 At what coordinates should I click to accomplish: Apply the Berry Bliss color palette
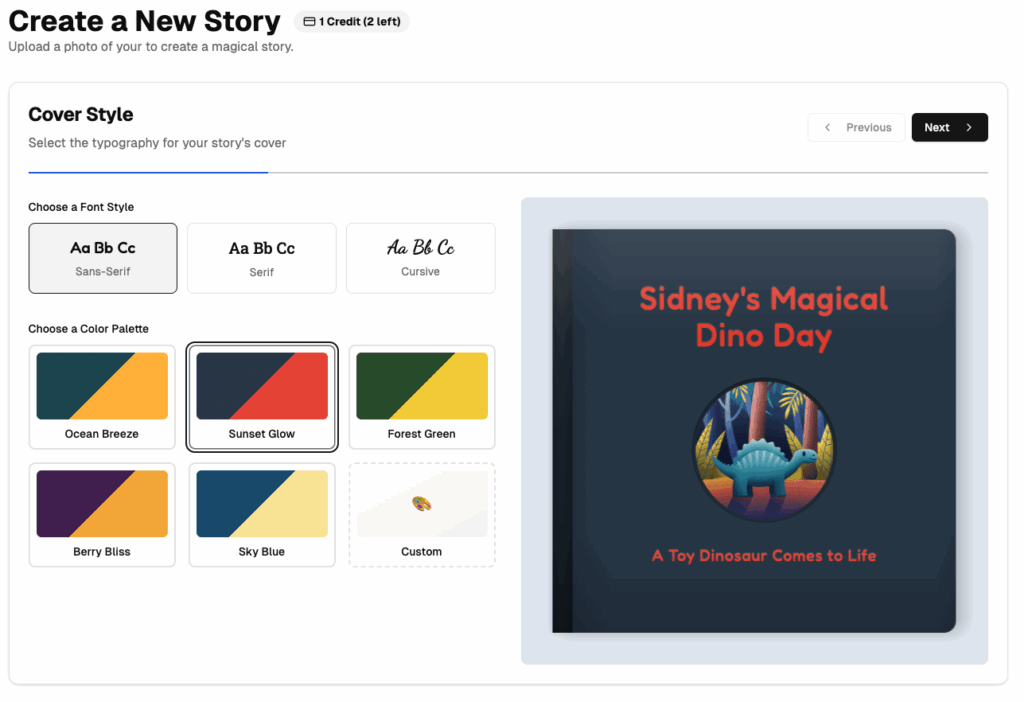102,514
